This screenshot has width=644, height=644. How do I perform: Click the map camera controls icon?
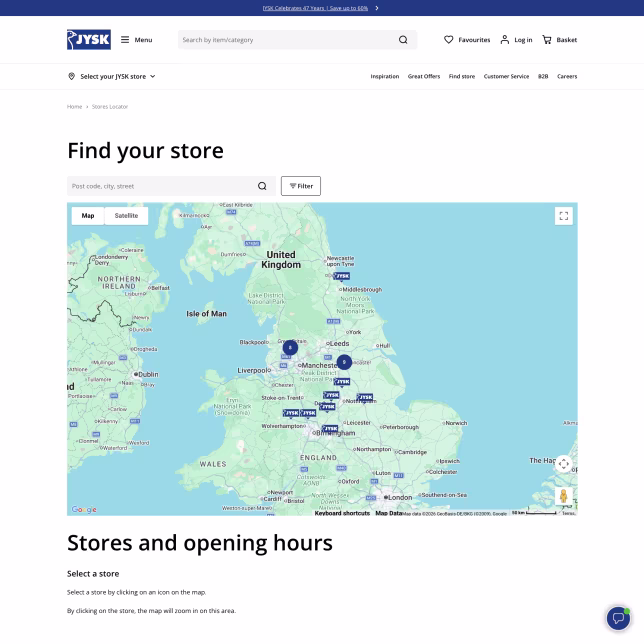point(564,464)
